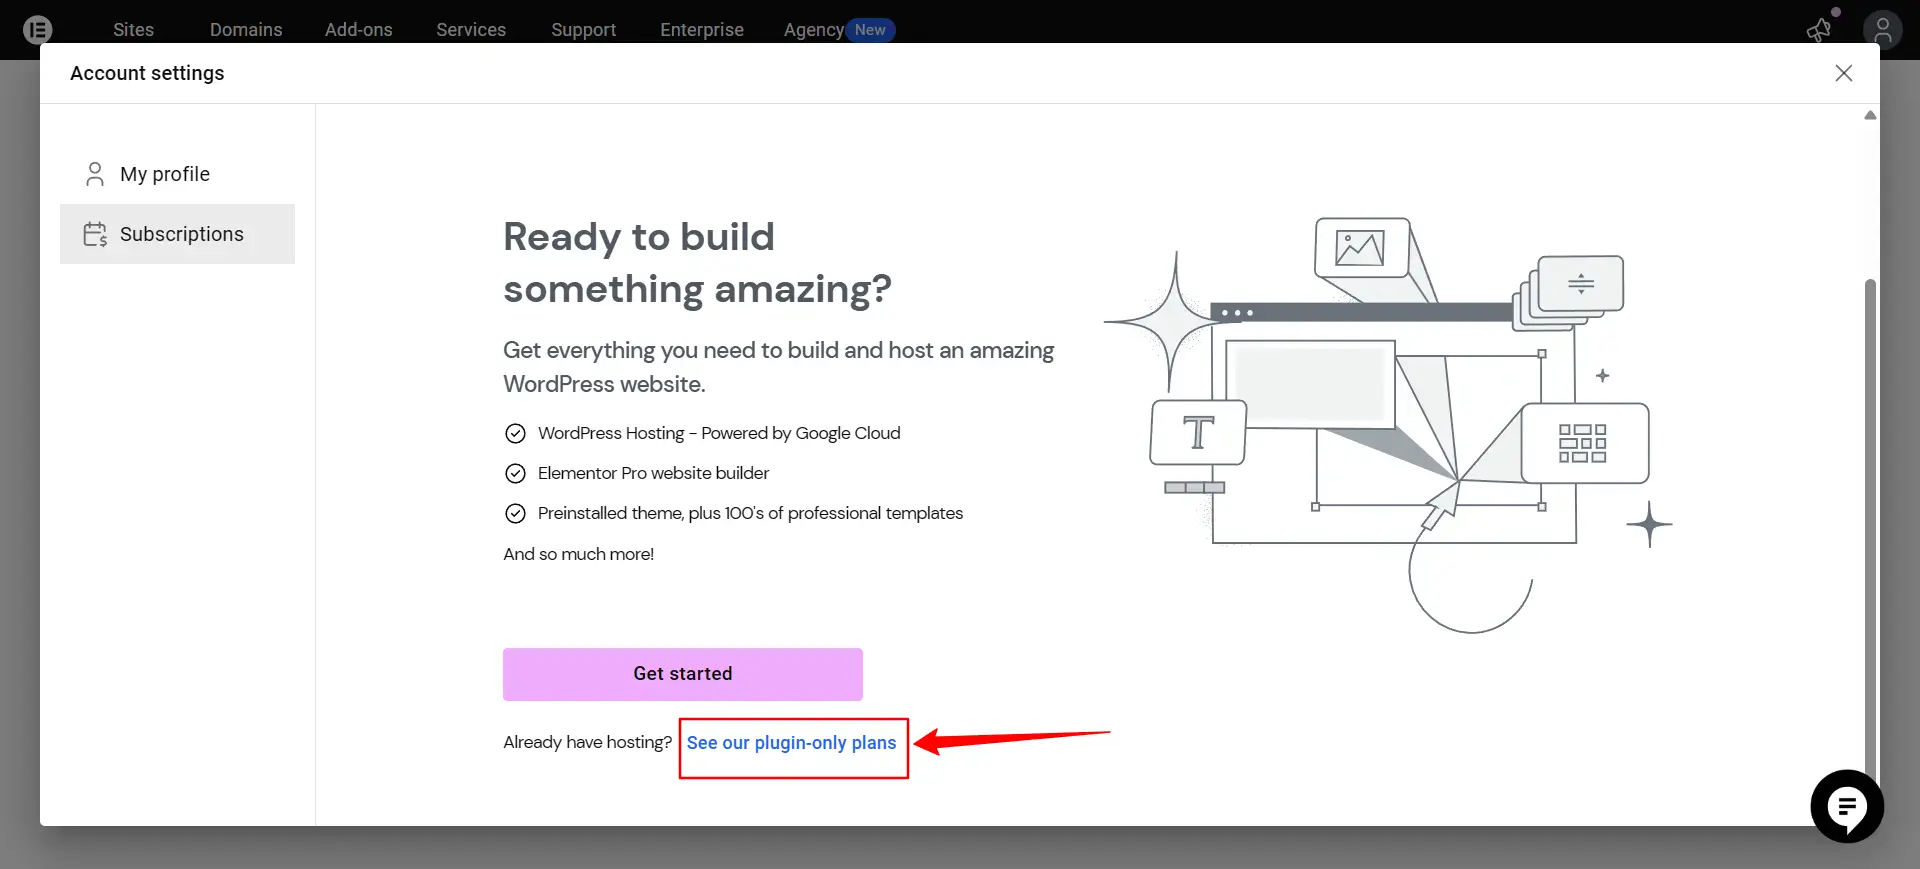Click the scrollbar up arrow
Image resolution: width=1920 pixels, height=869 pixels.
click(x=1870, y=115)
